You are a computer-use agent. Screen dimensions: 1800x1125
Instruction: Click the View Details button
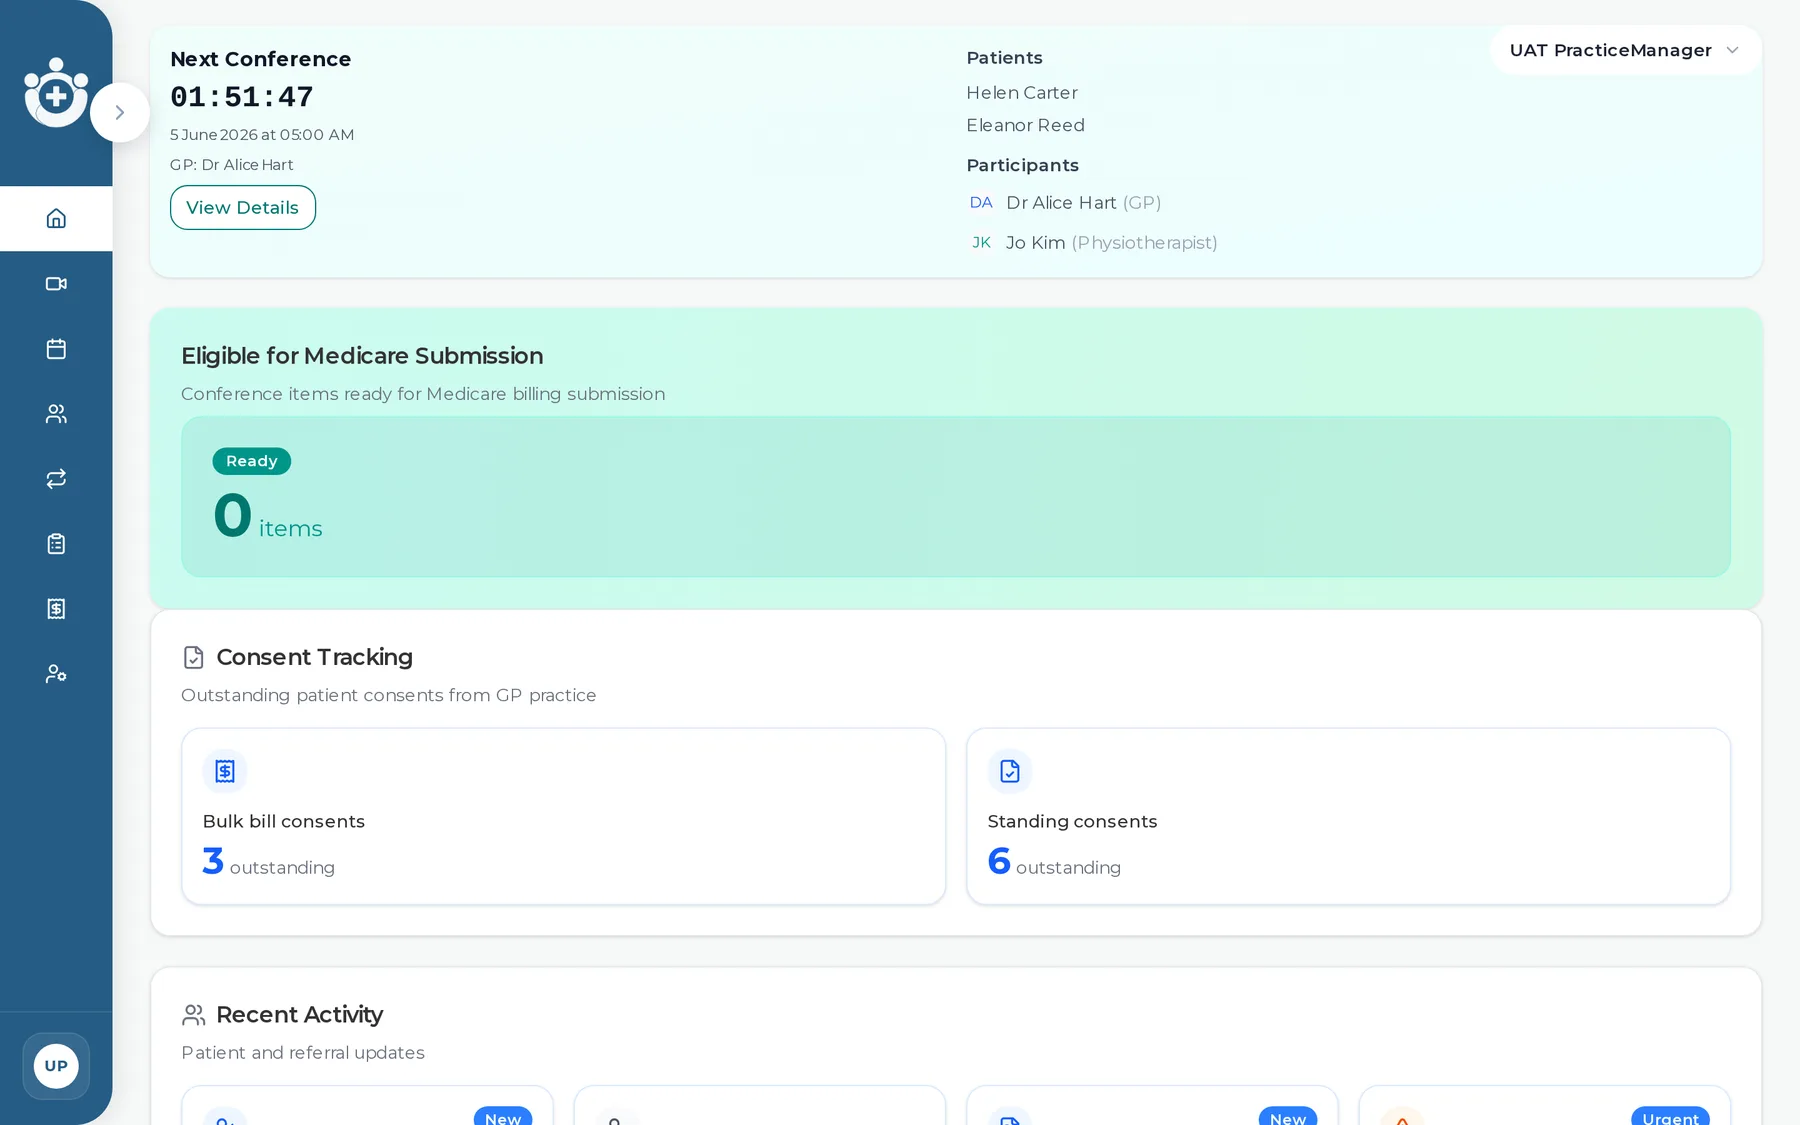(x=243, y=207)
